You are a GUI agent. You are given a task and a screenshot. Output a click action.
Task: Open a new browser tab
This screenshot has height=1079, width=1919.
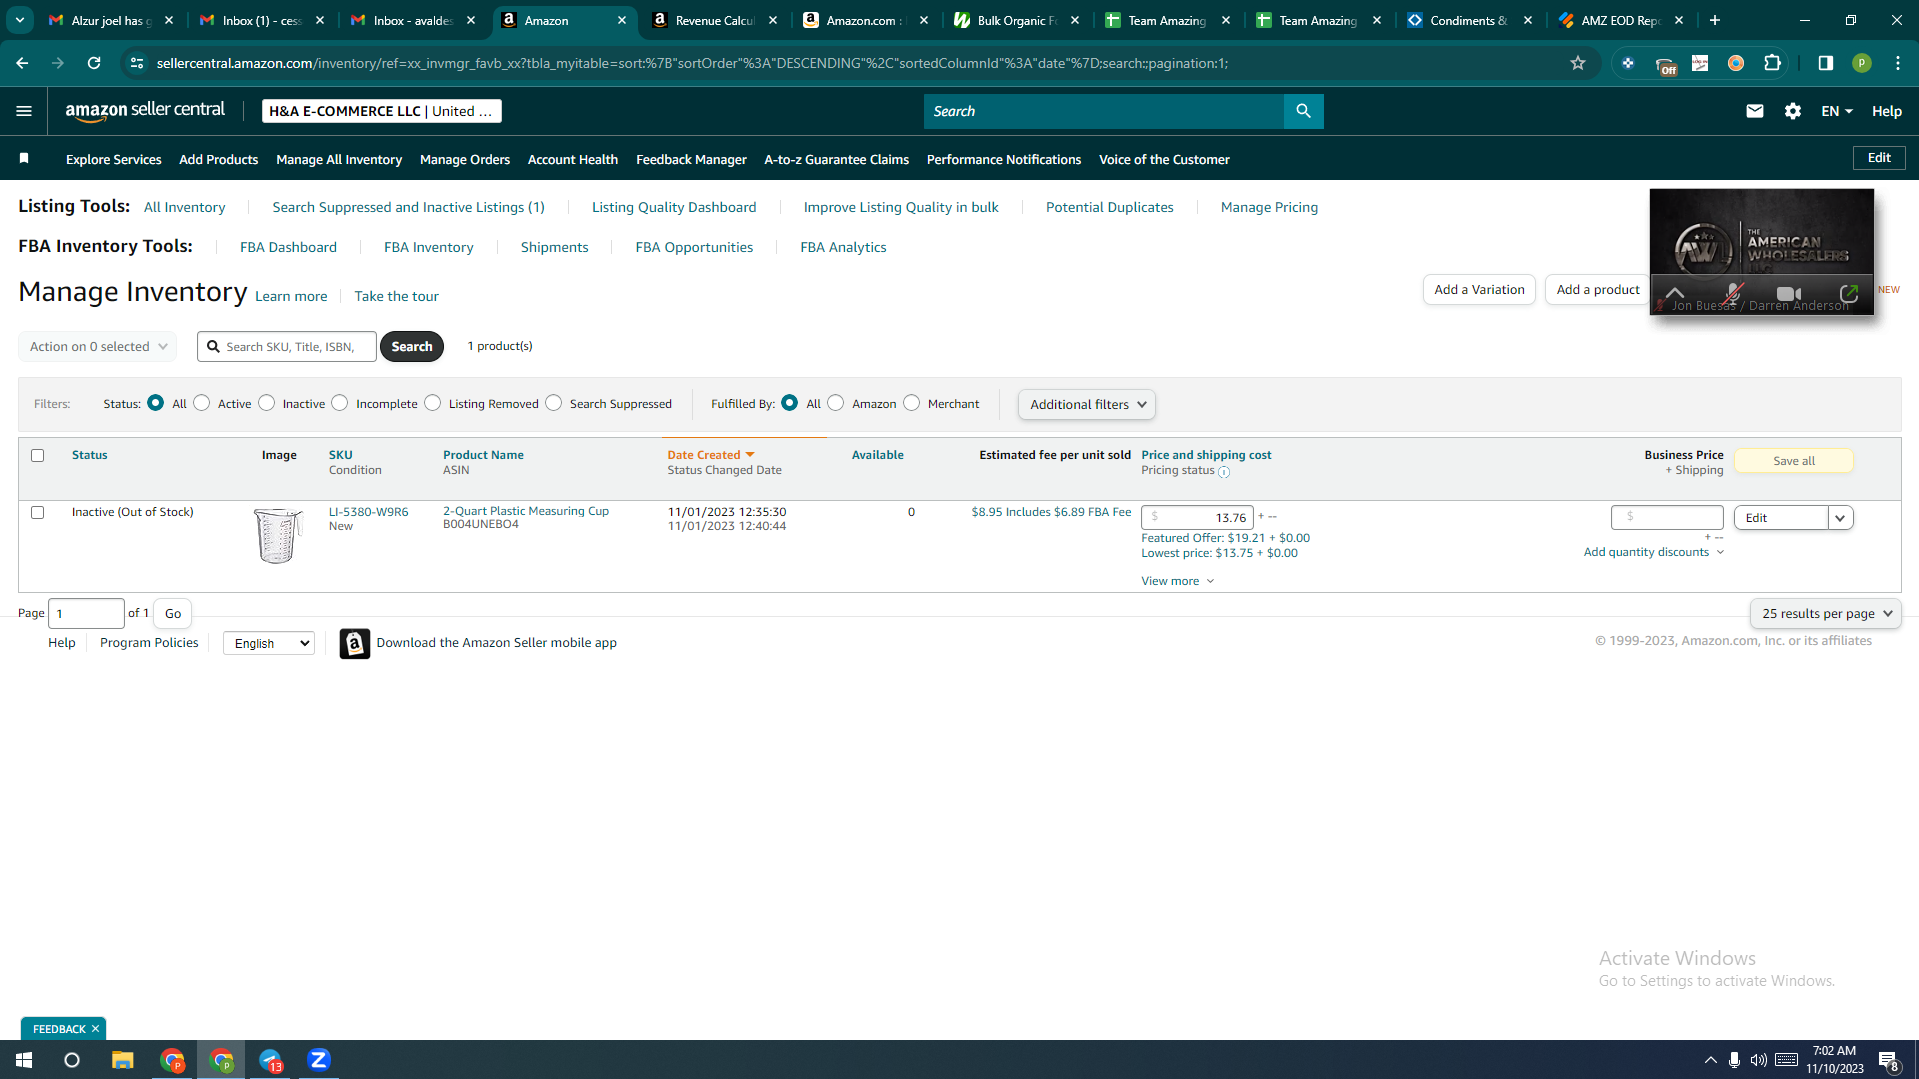1715,20
